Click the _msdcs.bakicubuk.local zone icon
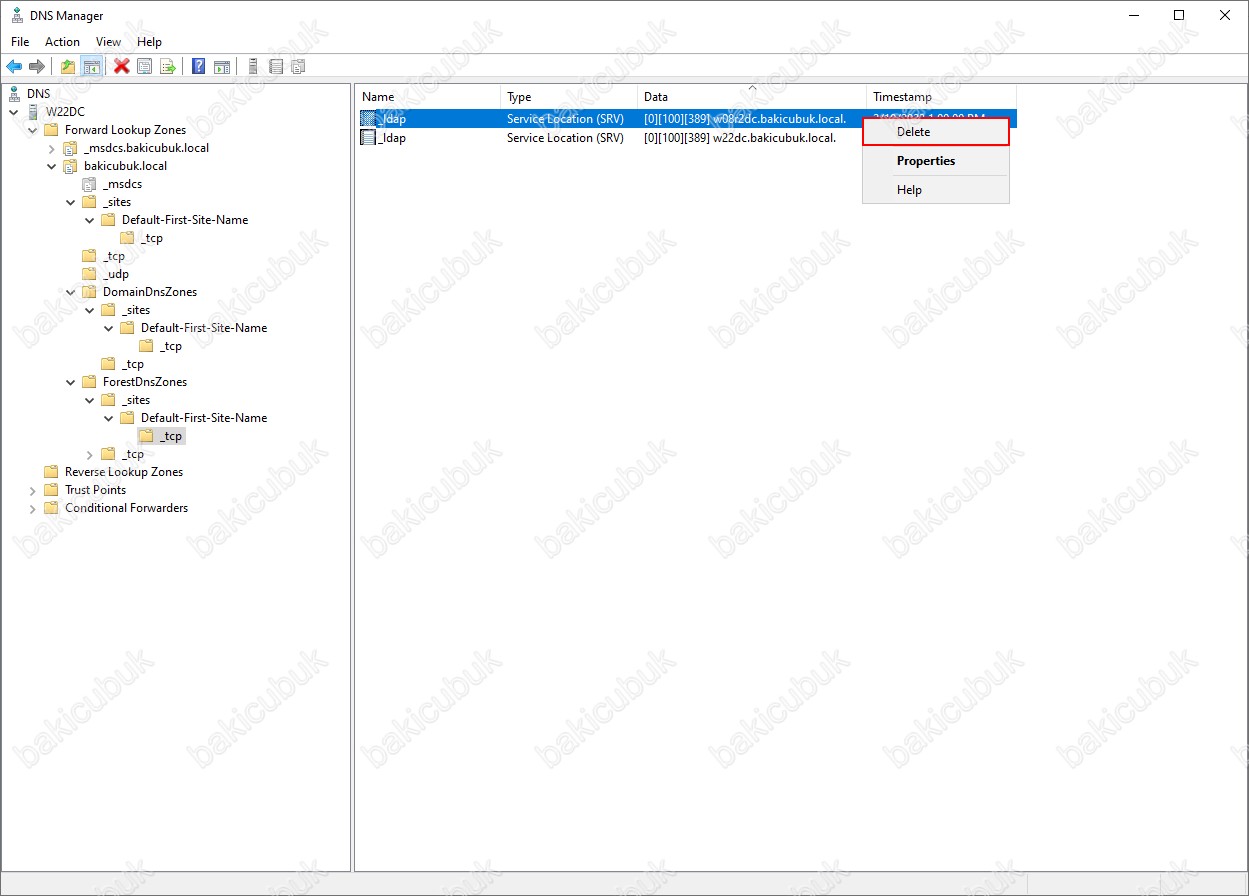1249x896 pixels. [x=70, y=148]
